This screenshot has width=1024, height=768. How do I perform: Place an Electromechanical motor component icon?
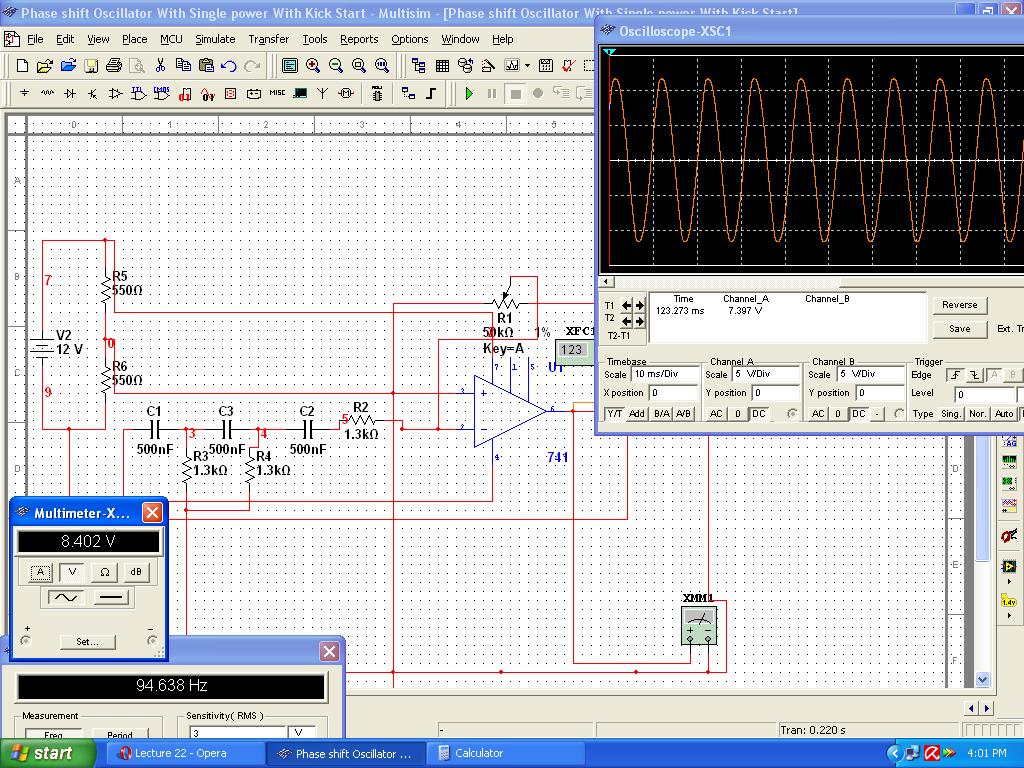346,93
